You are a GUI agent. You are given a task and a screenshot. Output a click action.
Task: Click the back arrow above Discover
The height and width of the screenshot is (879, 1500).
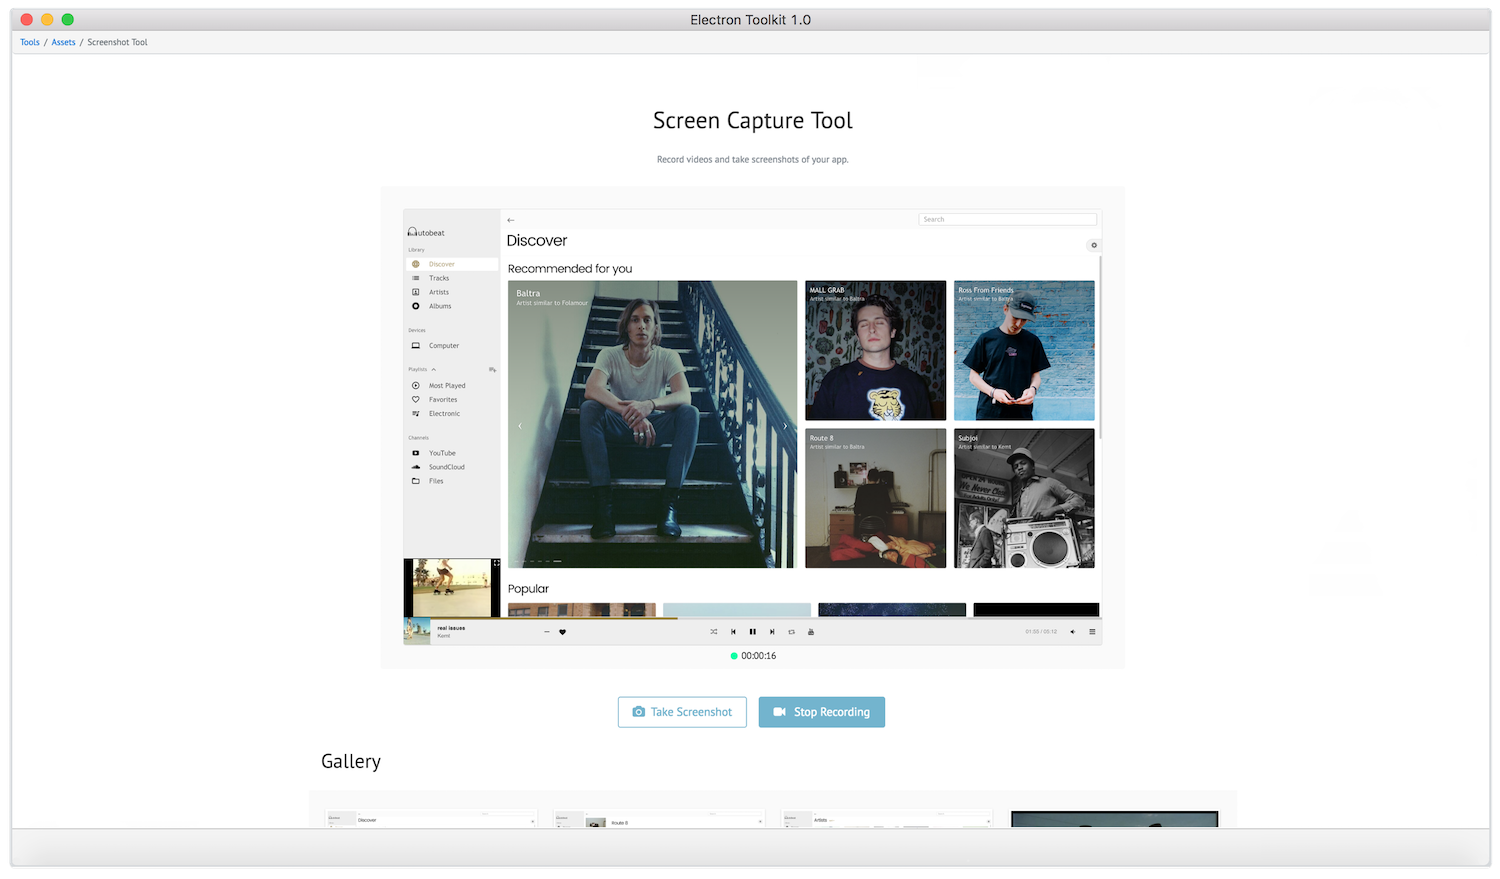511,220
